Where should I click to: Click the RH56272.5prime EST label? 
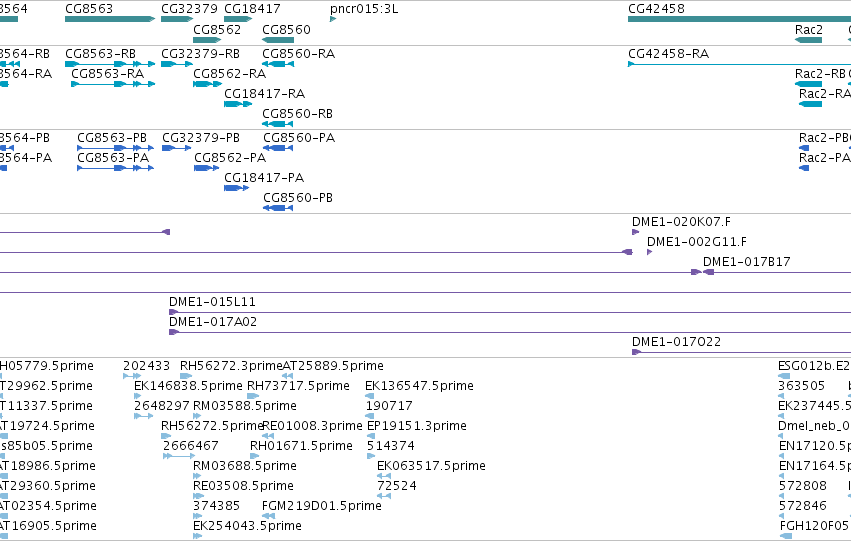(x=212, y=427)
